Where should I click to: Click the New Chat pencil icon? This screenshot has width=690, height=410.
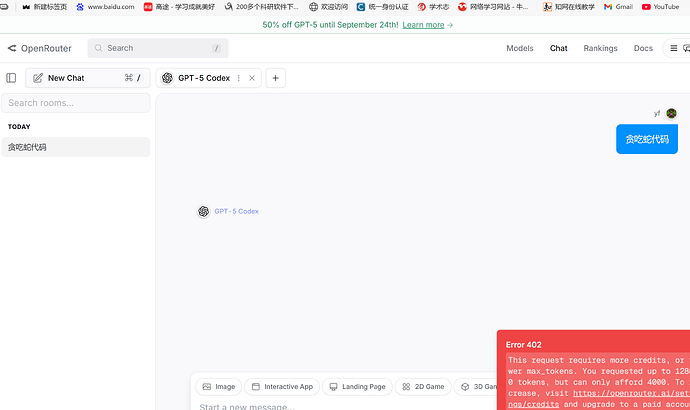tap(38, 78)
